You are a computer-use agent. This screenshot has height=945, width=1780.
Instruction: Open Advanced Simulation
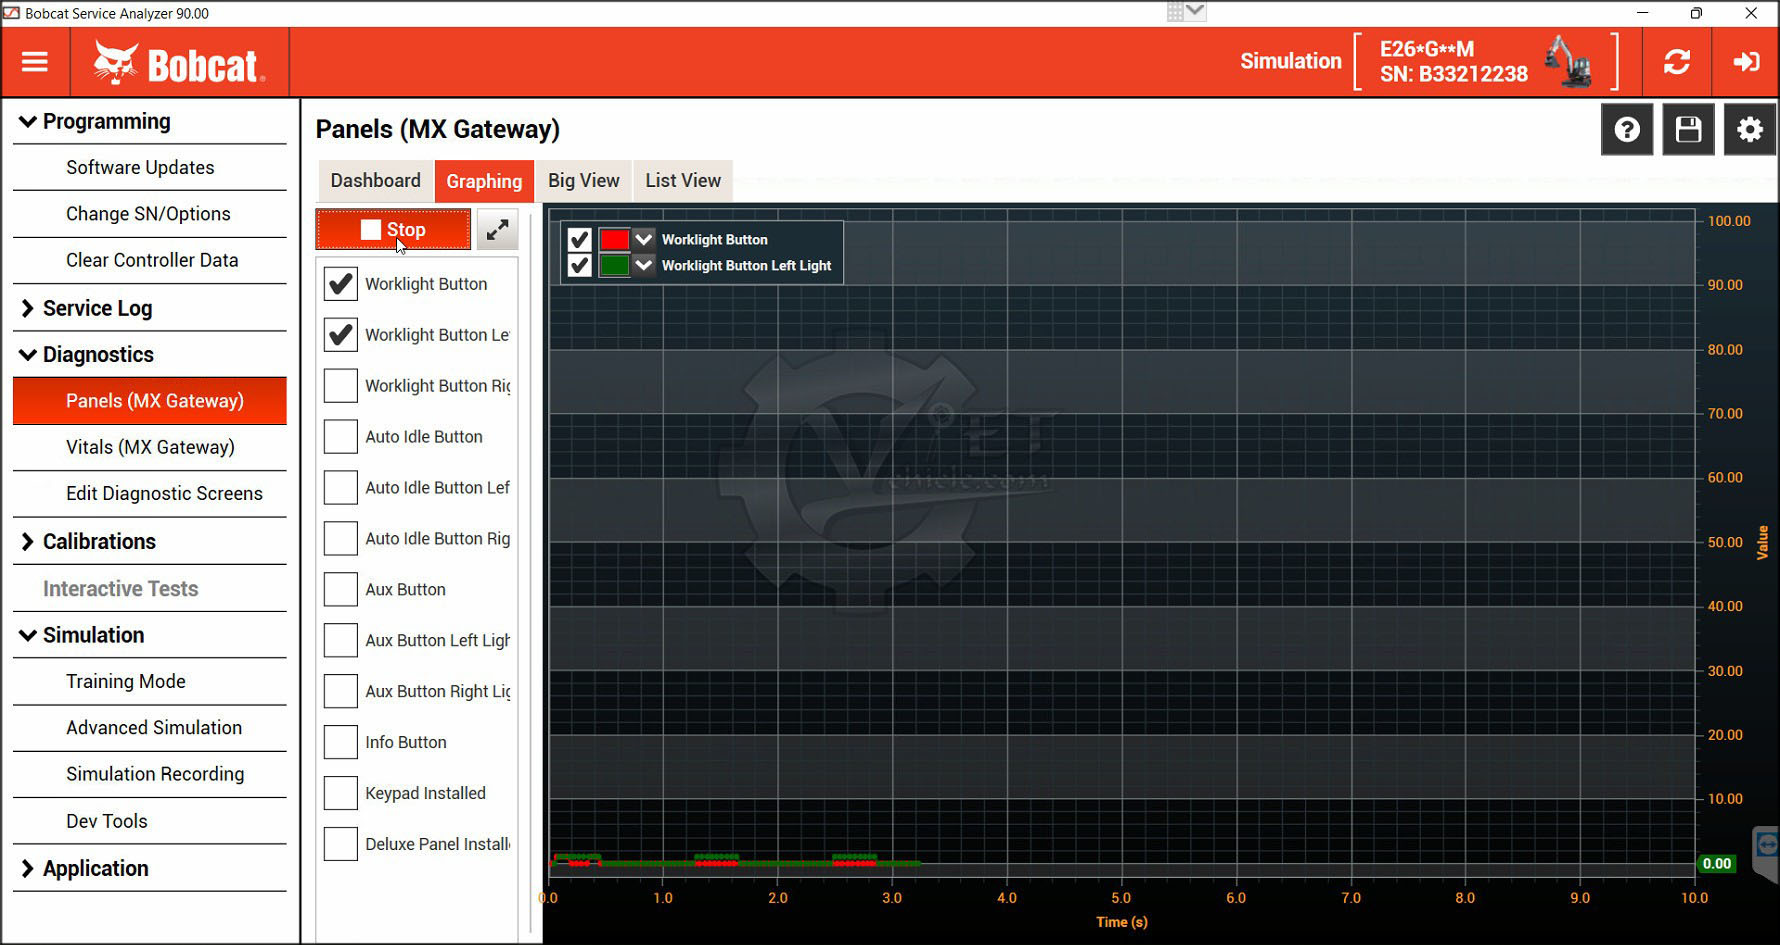click(x=150, y=728)
